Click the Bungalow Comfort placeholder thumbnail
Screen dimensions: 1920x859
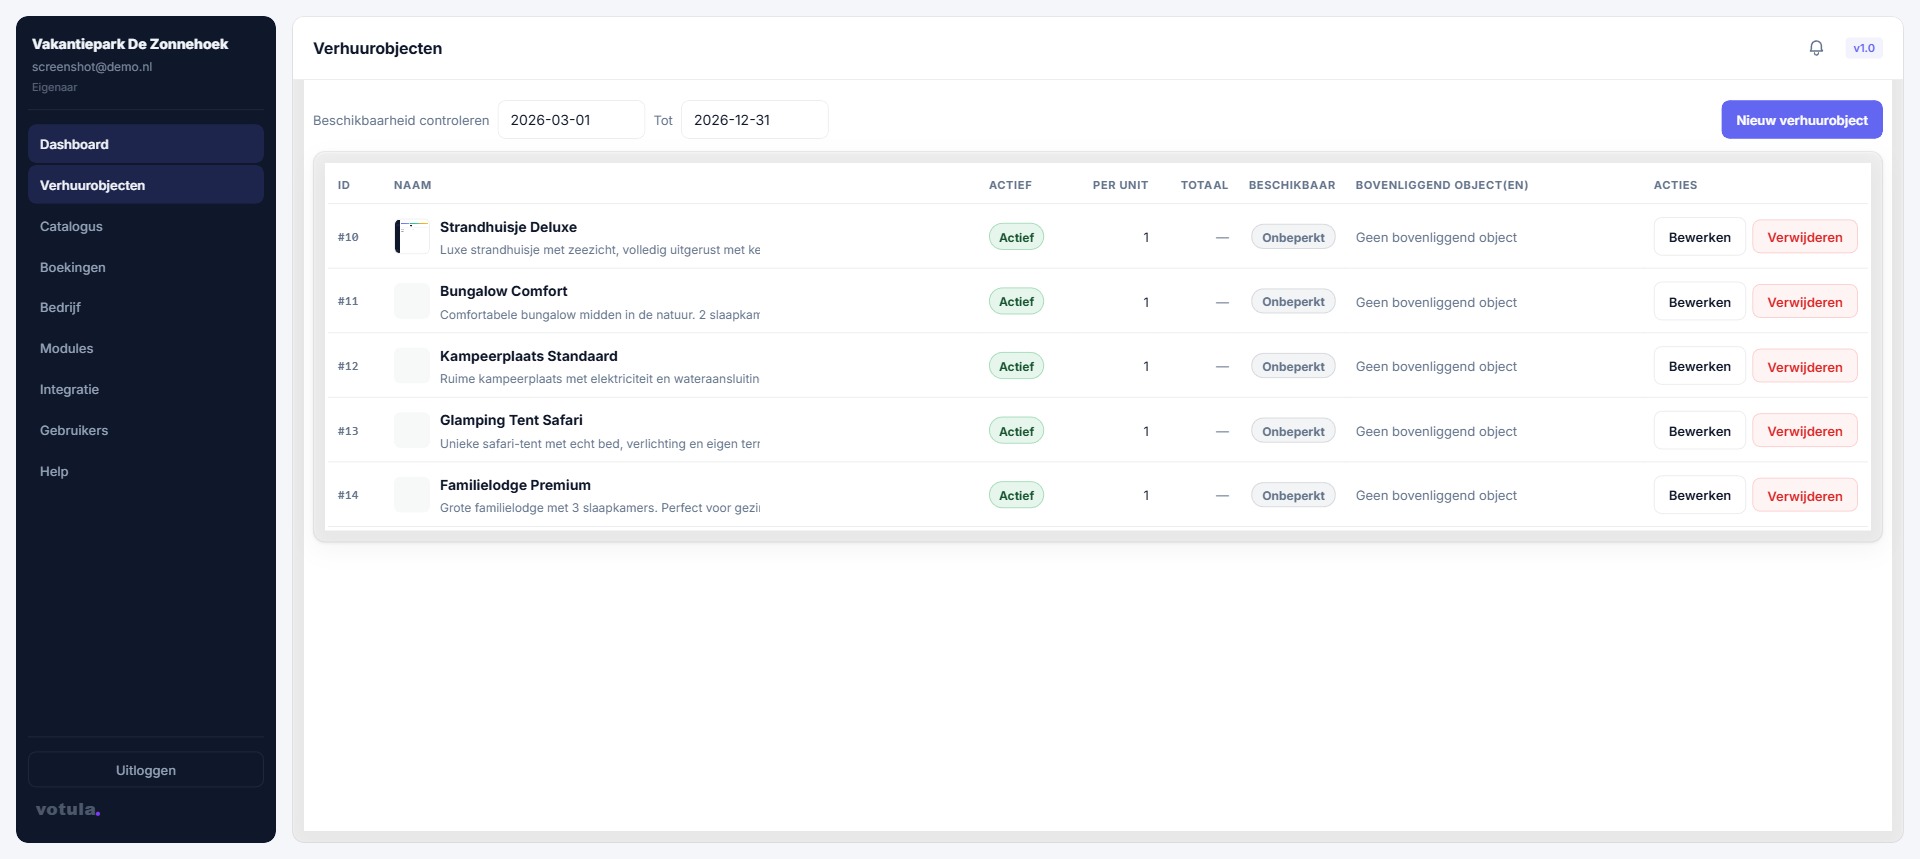pos(412,301)
